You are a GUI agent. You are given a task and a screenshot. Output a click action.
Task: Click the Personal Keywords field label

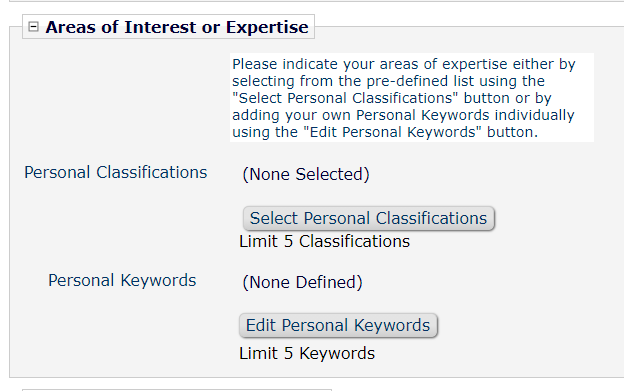122,280
